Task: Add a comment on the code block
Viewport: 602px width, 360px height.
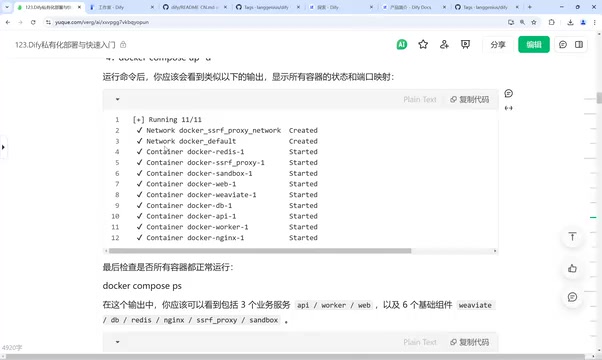Action: [x=509, y=93]
